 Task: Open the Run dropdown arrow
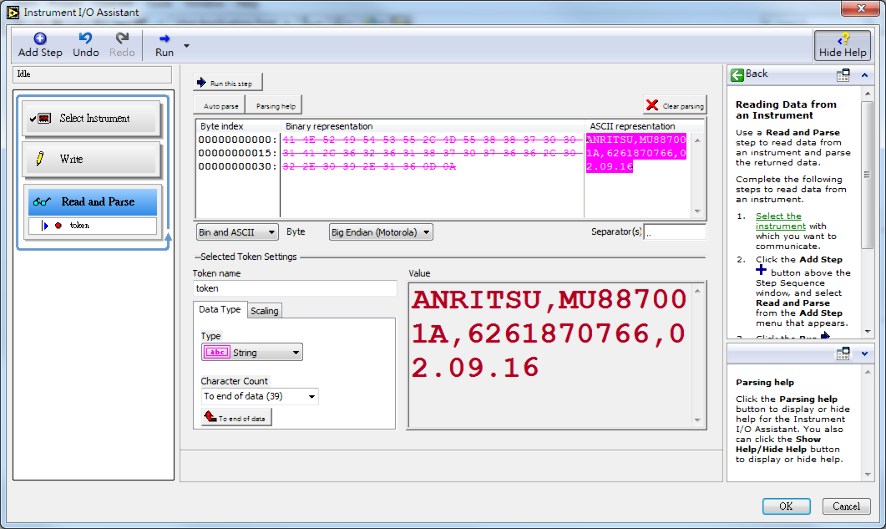point(186,46)
